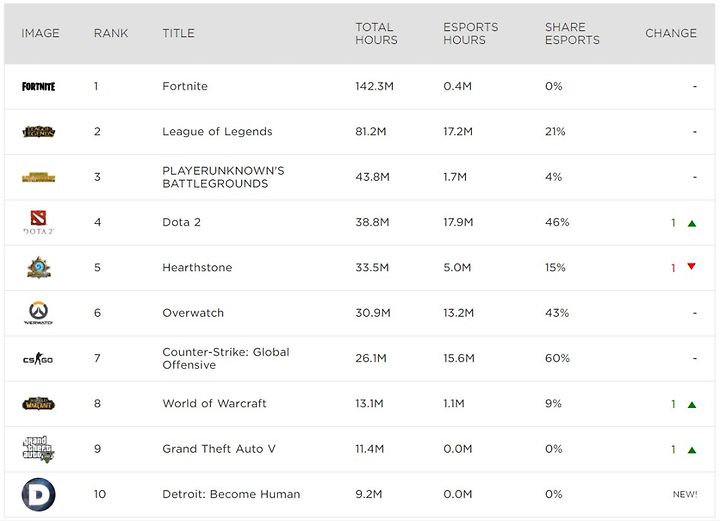Sort by SHARE ESPORTS column header
The height and width of the screenshot is (521, 720).
572,34
